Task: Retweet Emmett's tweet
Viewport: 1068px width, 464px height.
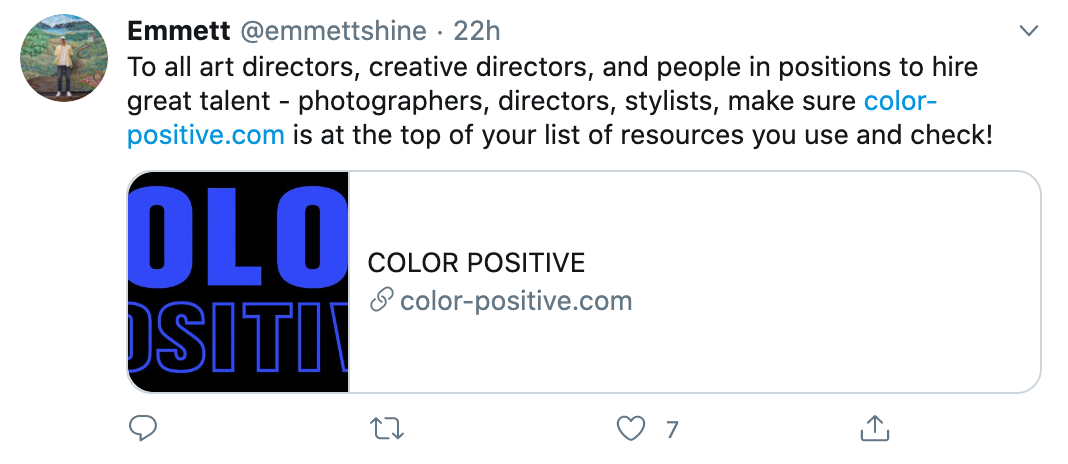Action: (x=387, y=429)
